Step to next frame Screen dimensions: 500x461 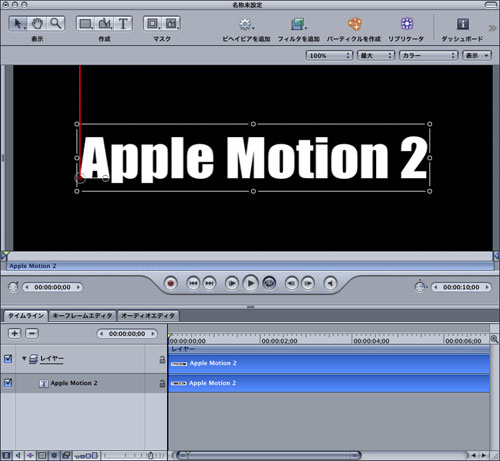pyautogui.click(x=308, y=283)
